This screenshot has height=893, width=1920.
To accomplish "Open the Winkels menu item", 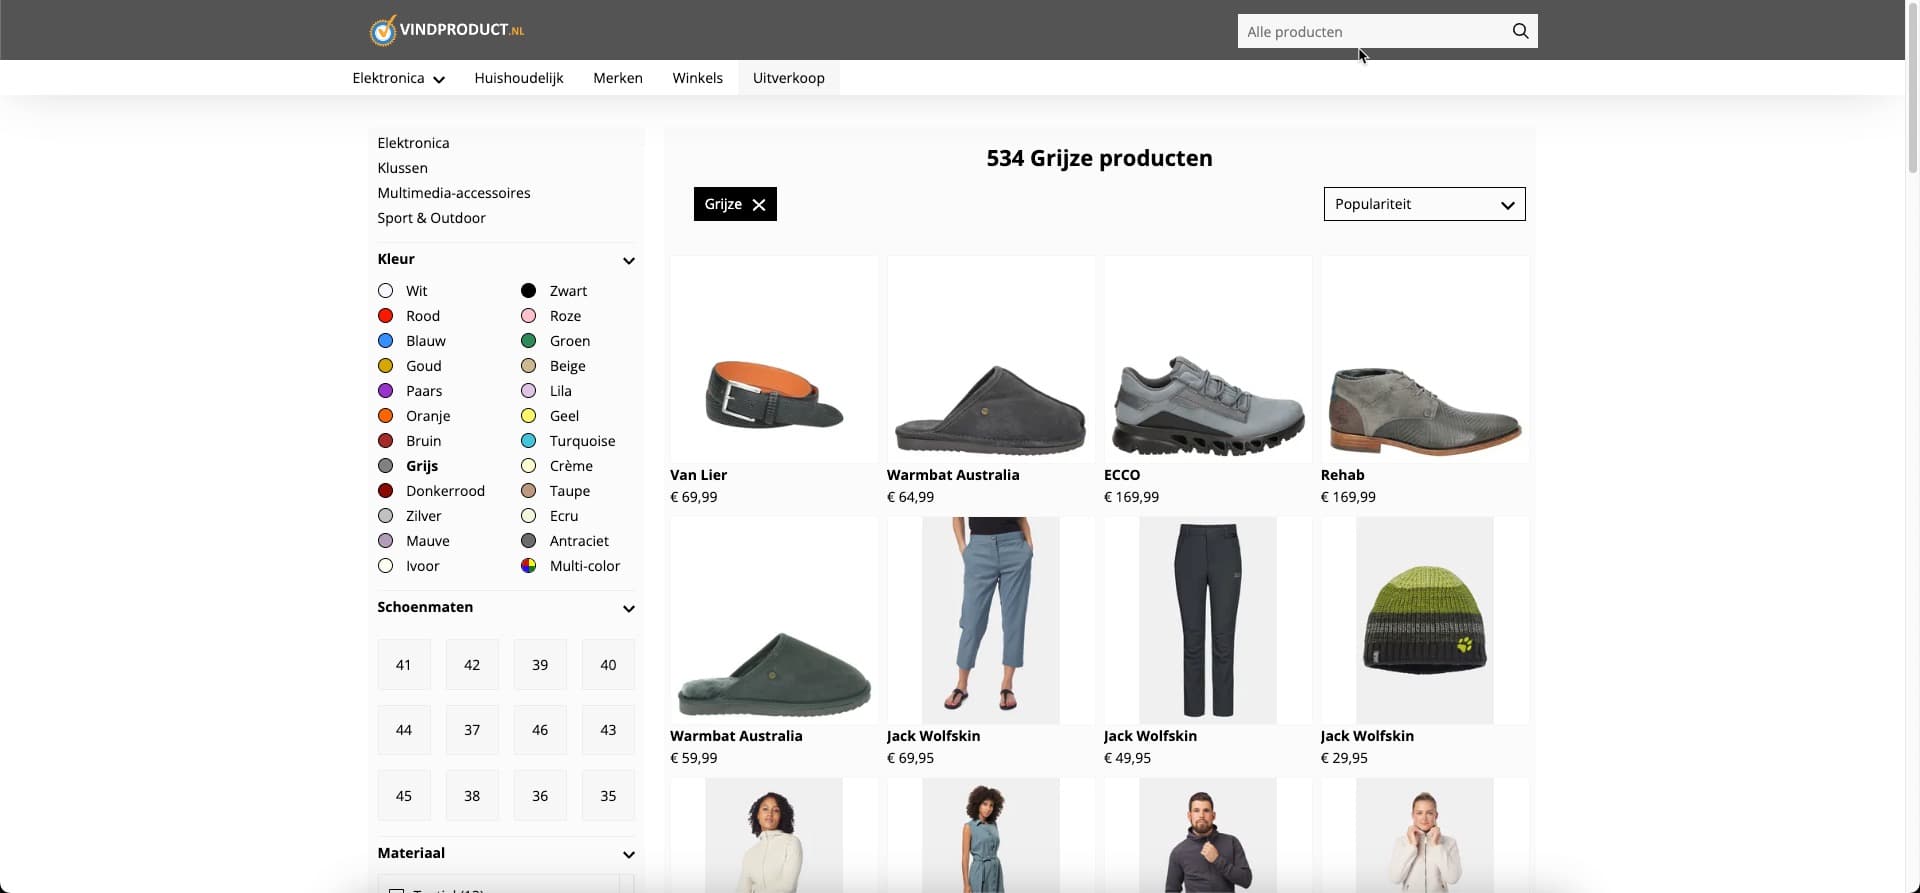I will (x=697, y=78).
